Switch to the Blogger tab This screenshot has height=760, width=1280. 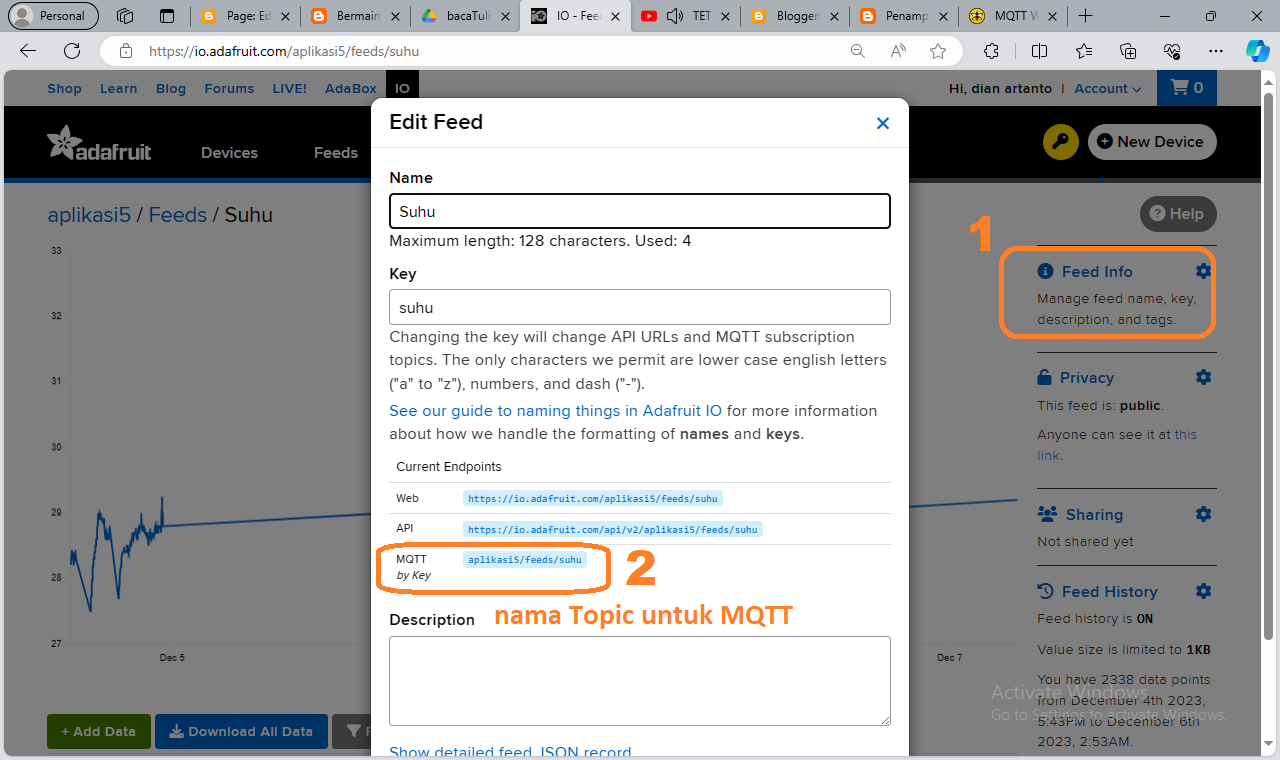coord(795,16)
